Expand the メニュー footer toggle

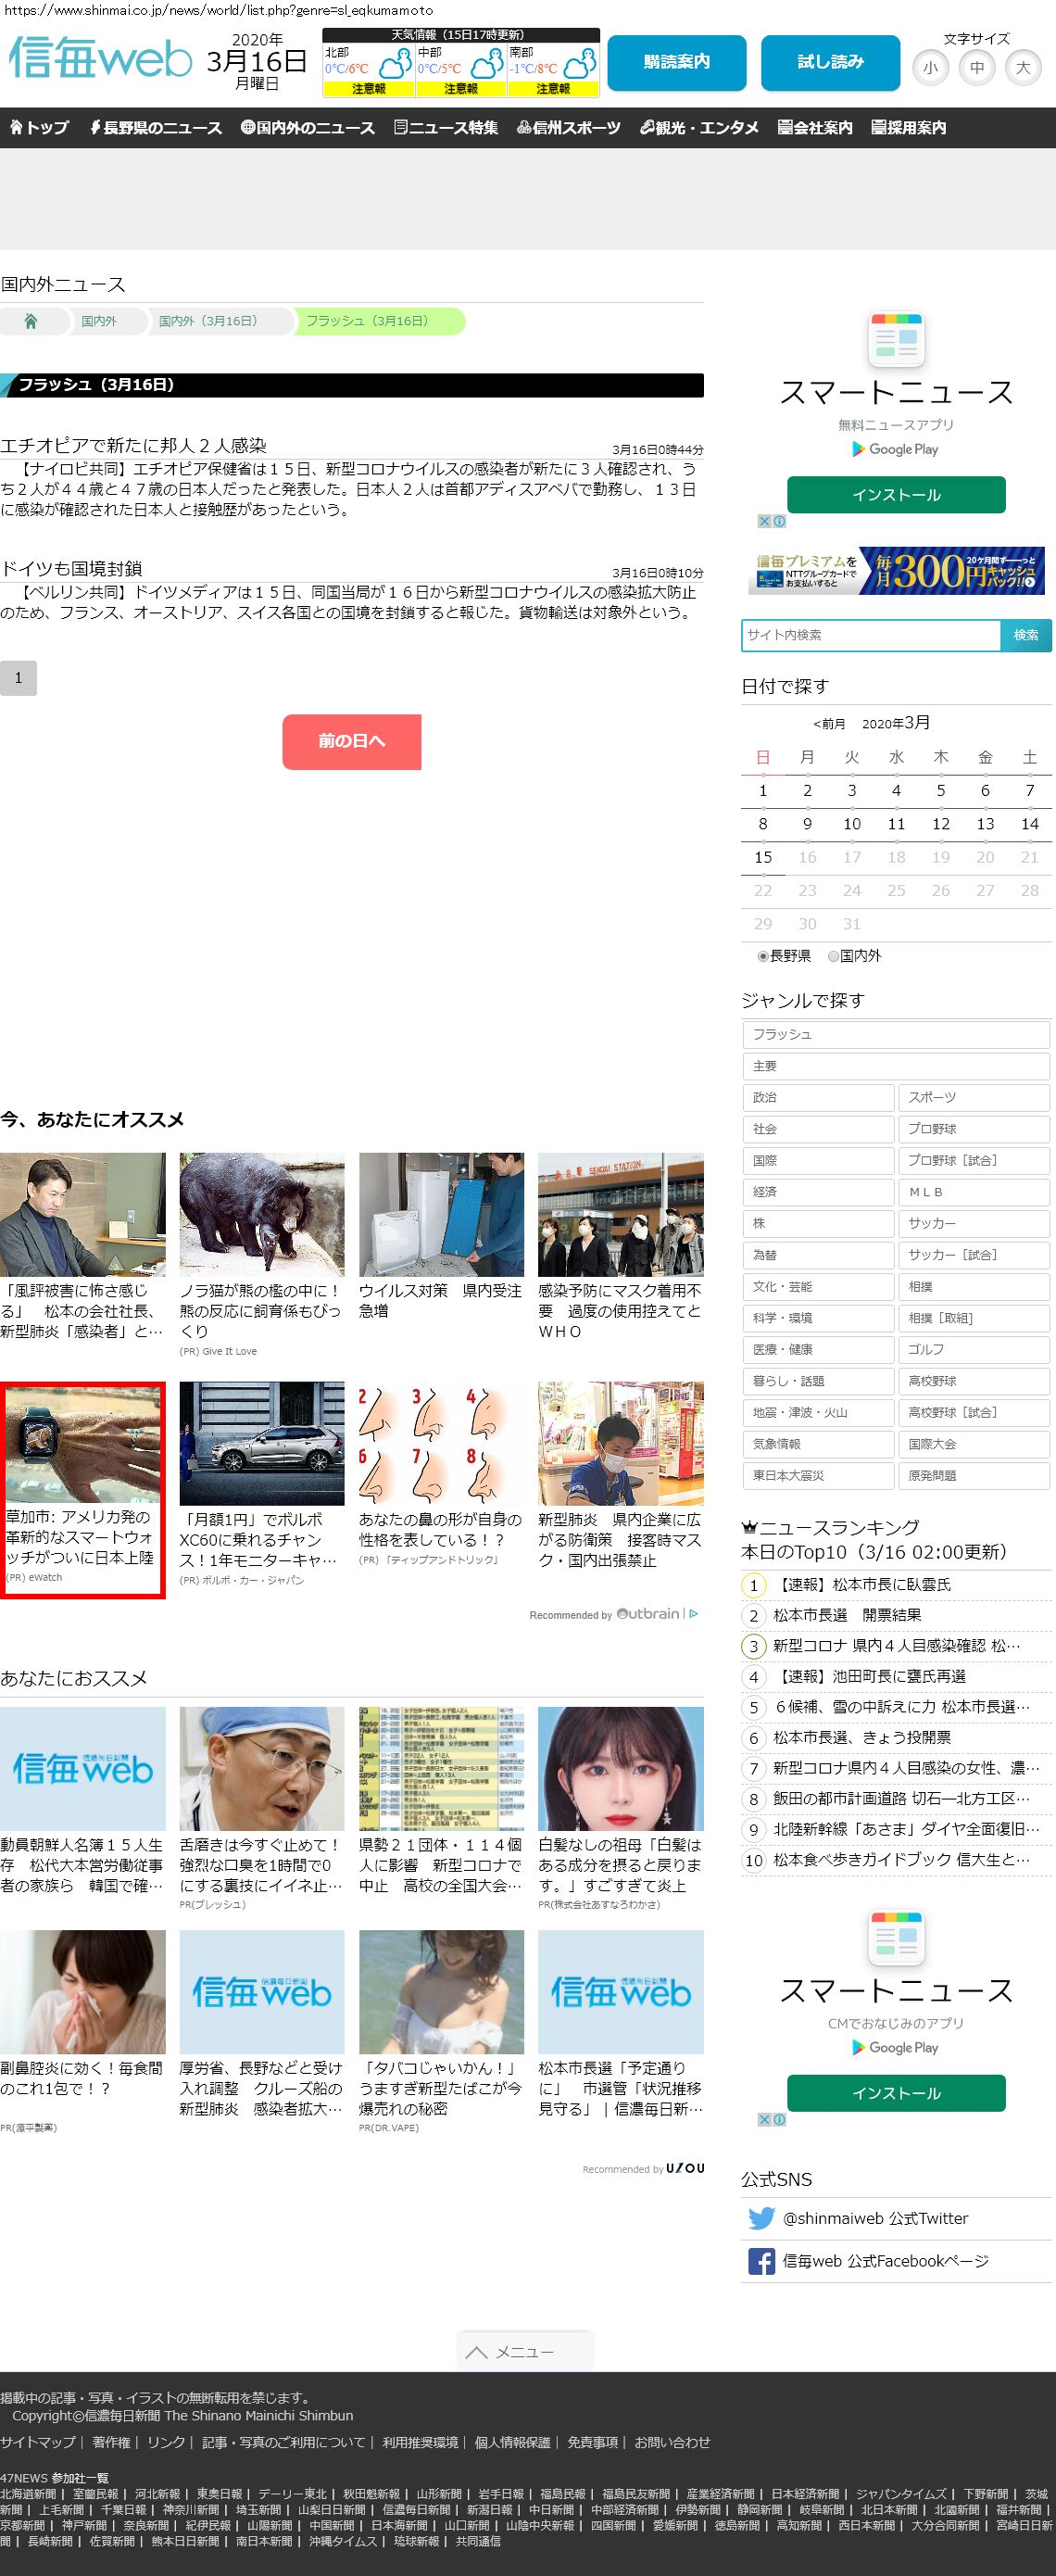pos(525,2351)
